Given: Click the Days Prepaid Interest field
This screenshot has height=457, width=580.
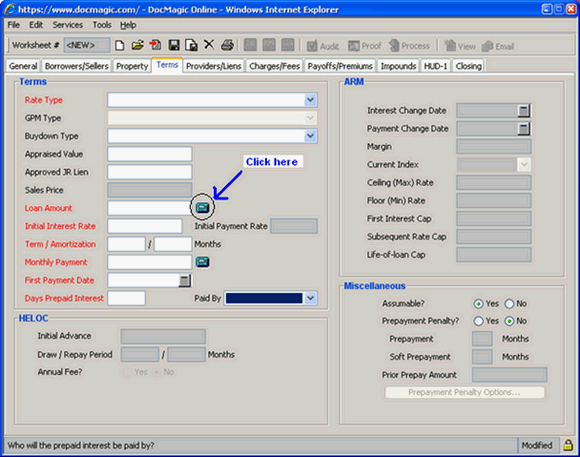Looking at the screenshot, I should point(127,298).
